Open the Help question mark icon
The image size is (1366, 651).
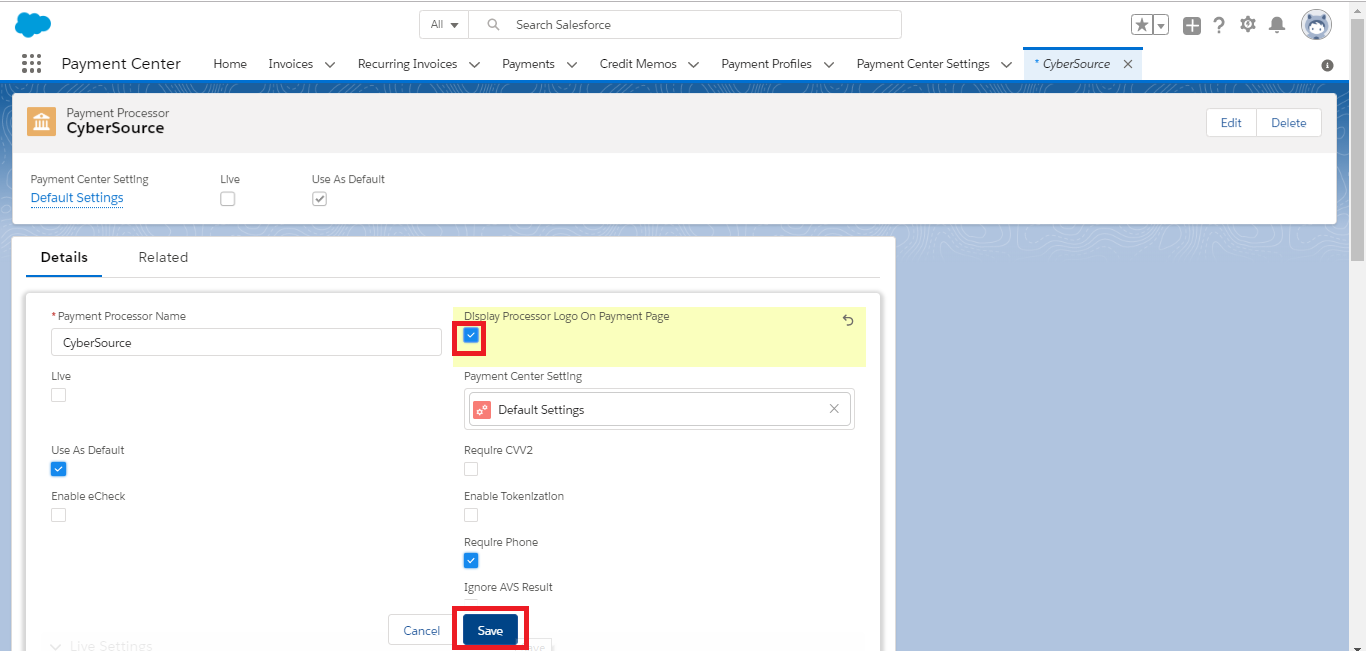(x=1219, y=26)
